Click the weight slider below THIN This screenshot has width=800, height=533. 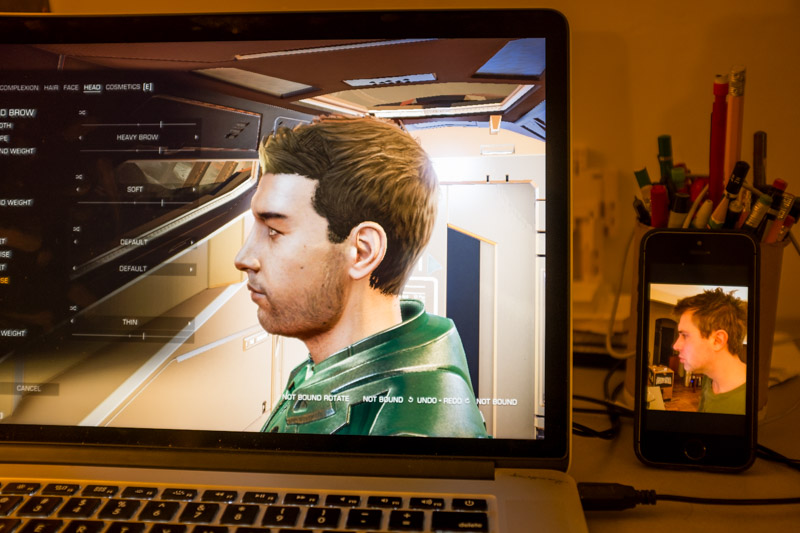click(132, 336)
